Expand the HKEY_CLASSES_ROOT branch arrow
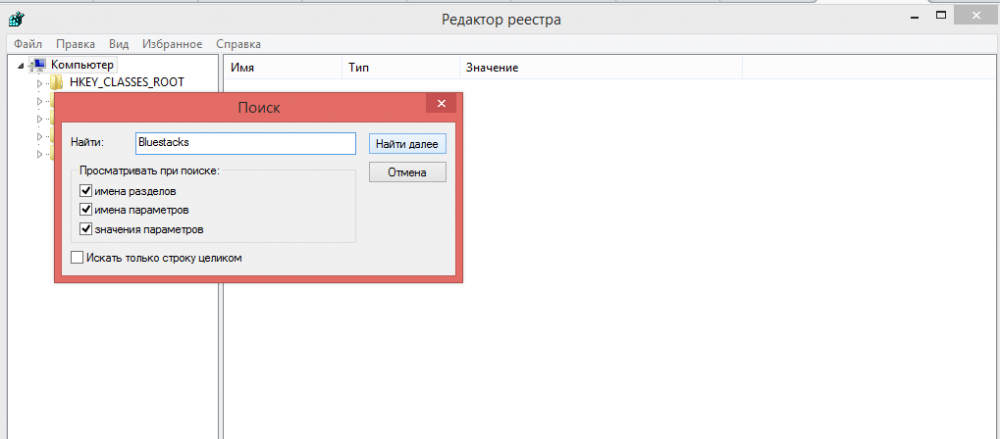Viewport: 1000px width, 439px height. (x=40, y=83)
